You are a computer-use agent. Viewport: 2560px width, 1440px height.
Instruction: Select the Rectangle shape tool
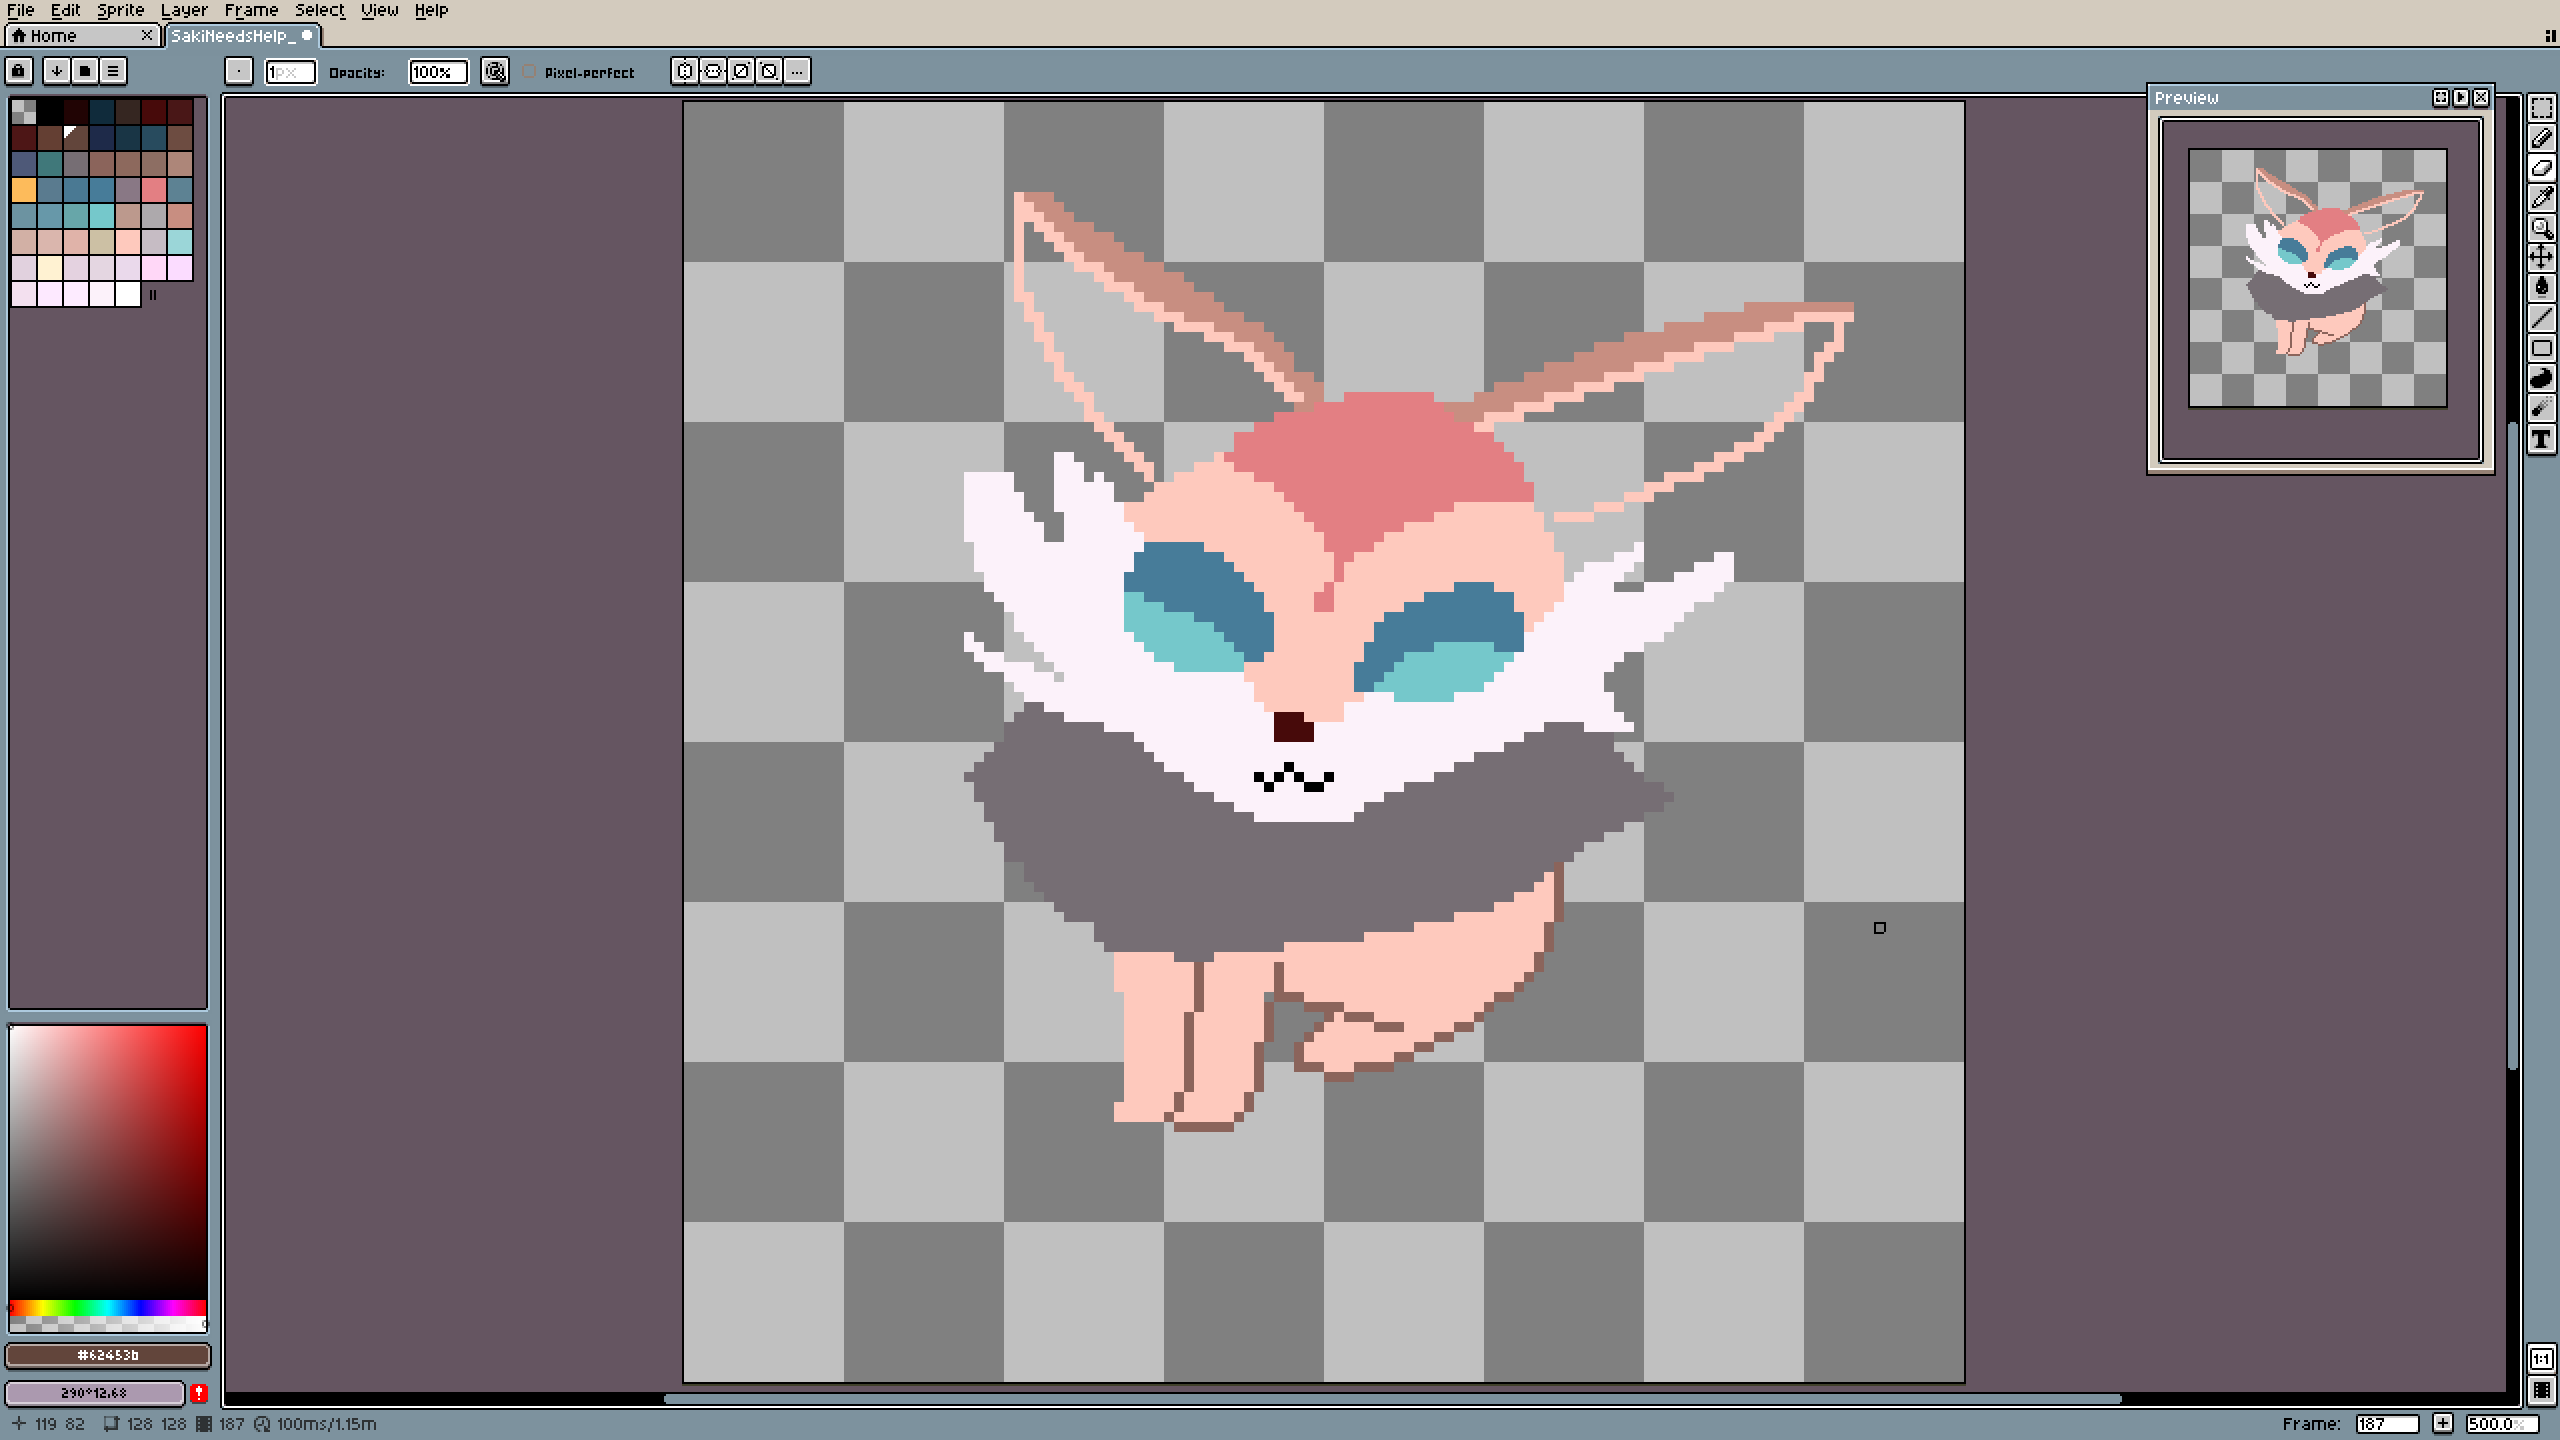2541,348
